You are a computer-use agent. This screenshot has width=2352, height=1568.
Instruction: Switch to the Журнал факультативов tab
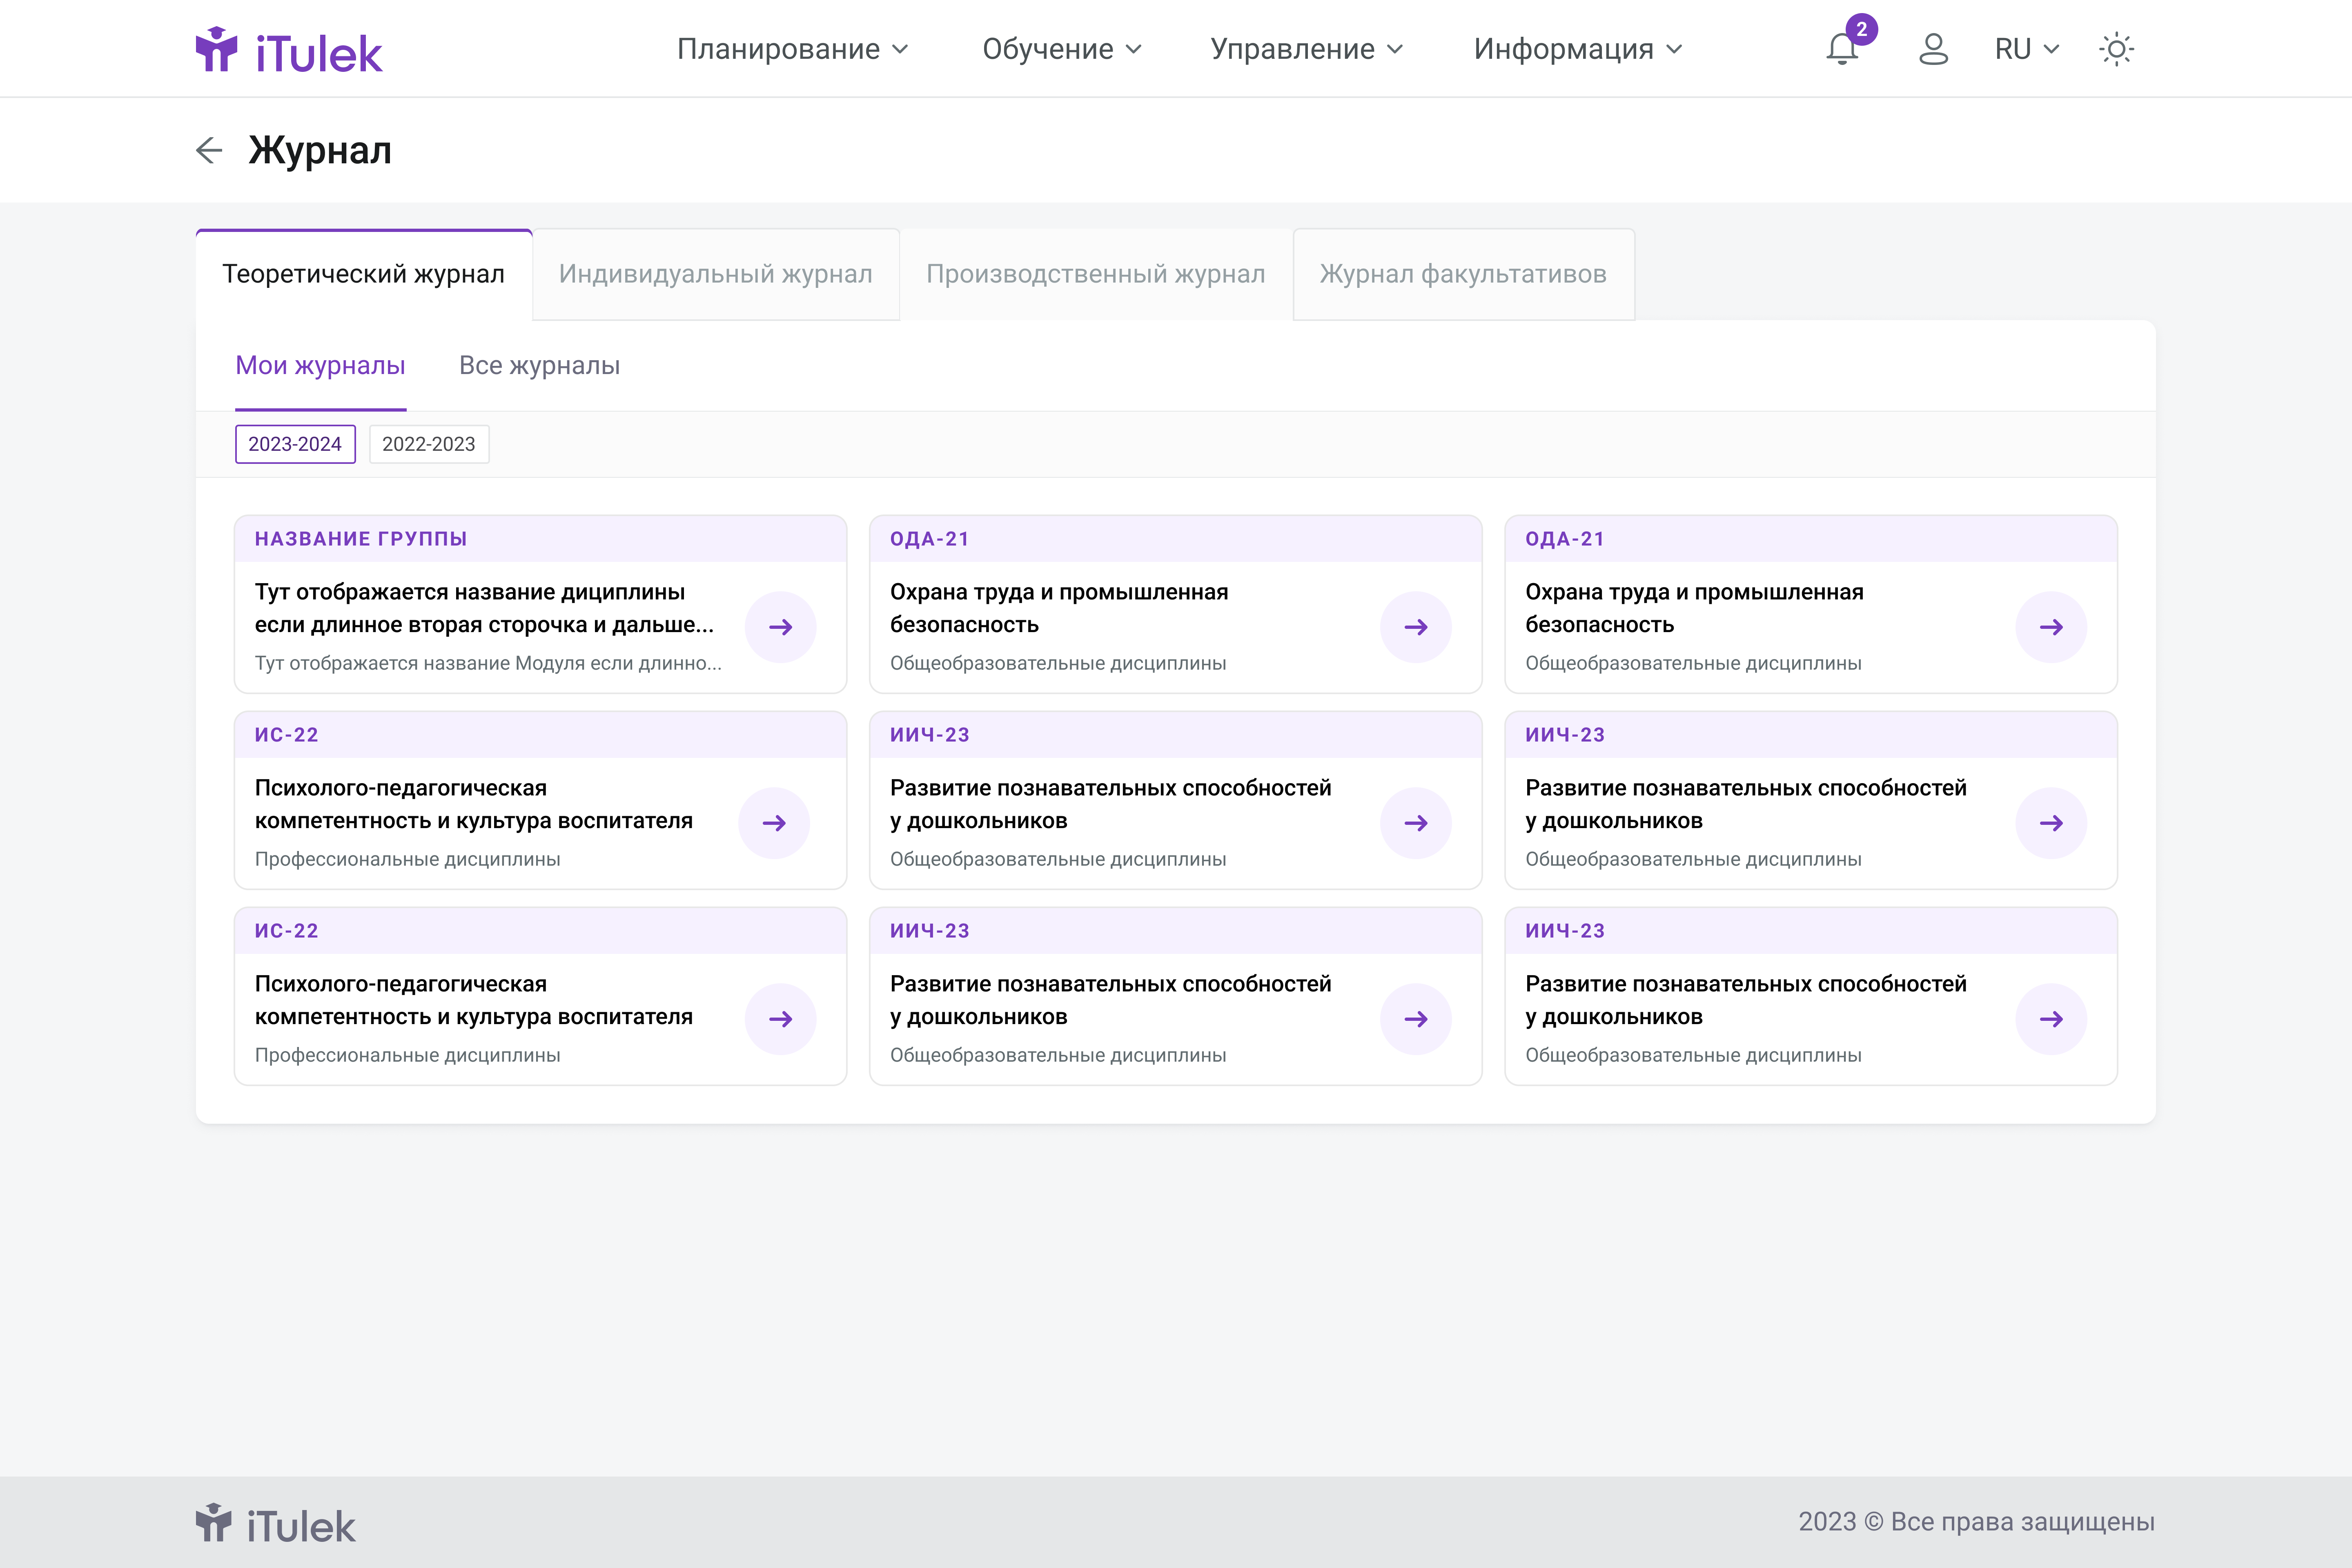(x=1463, y=274)
